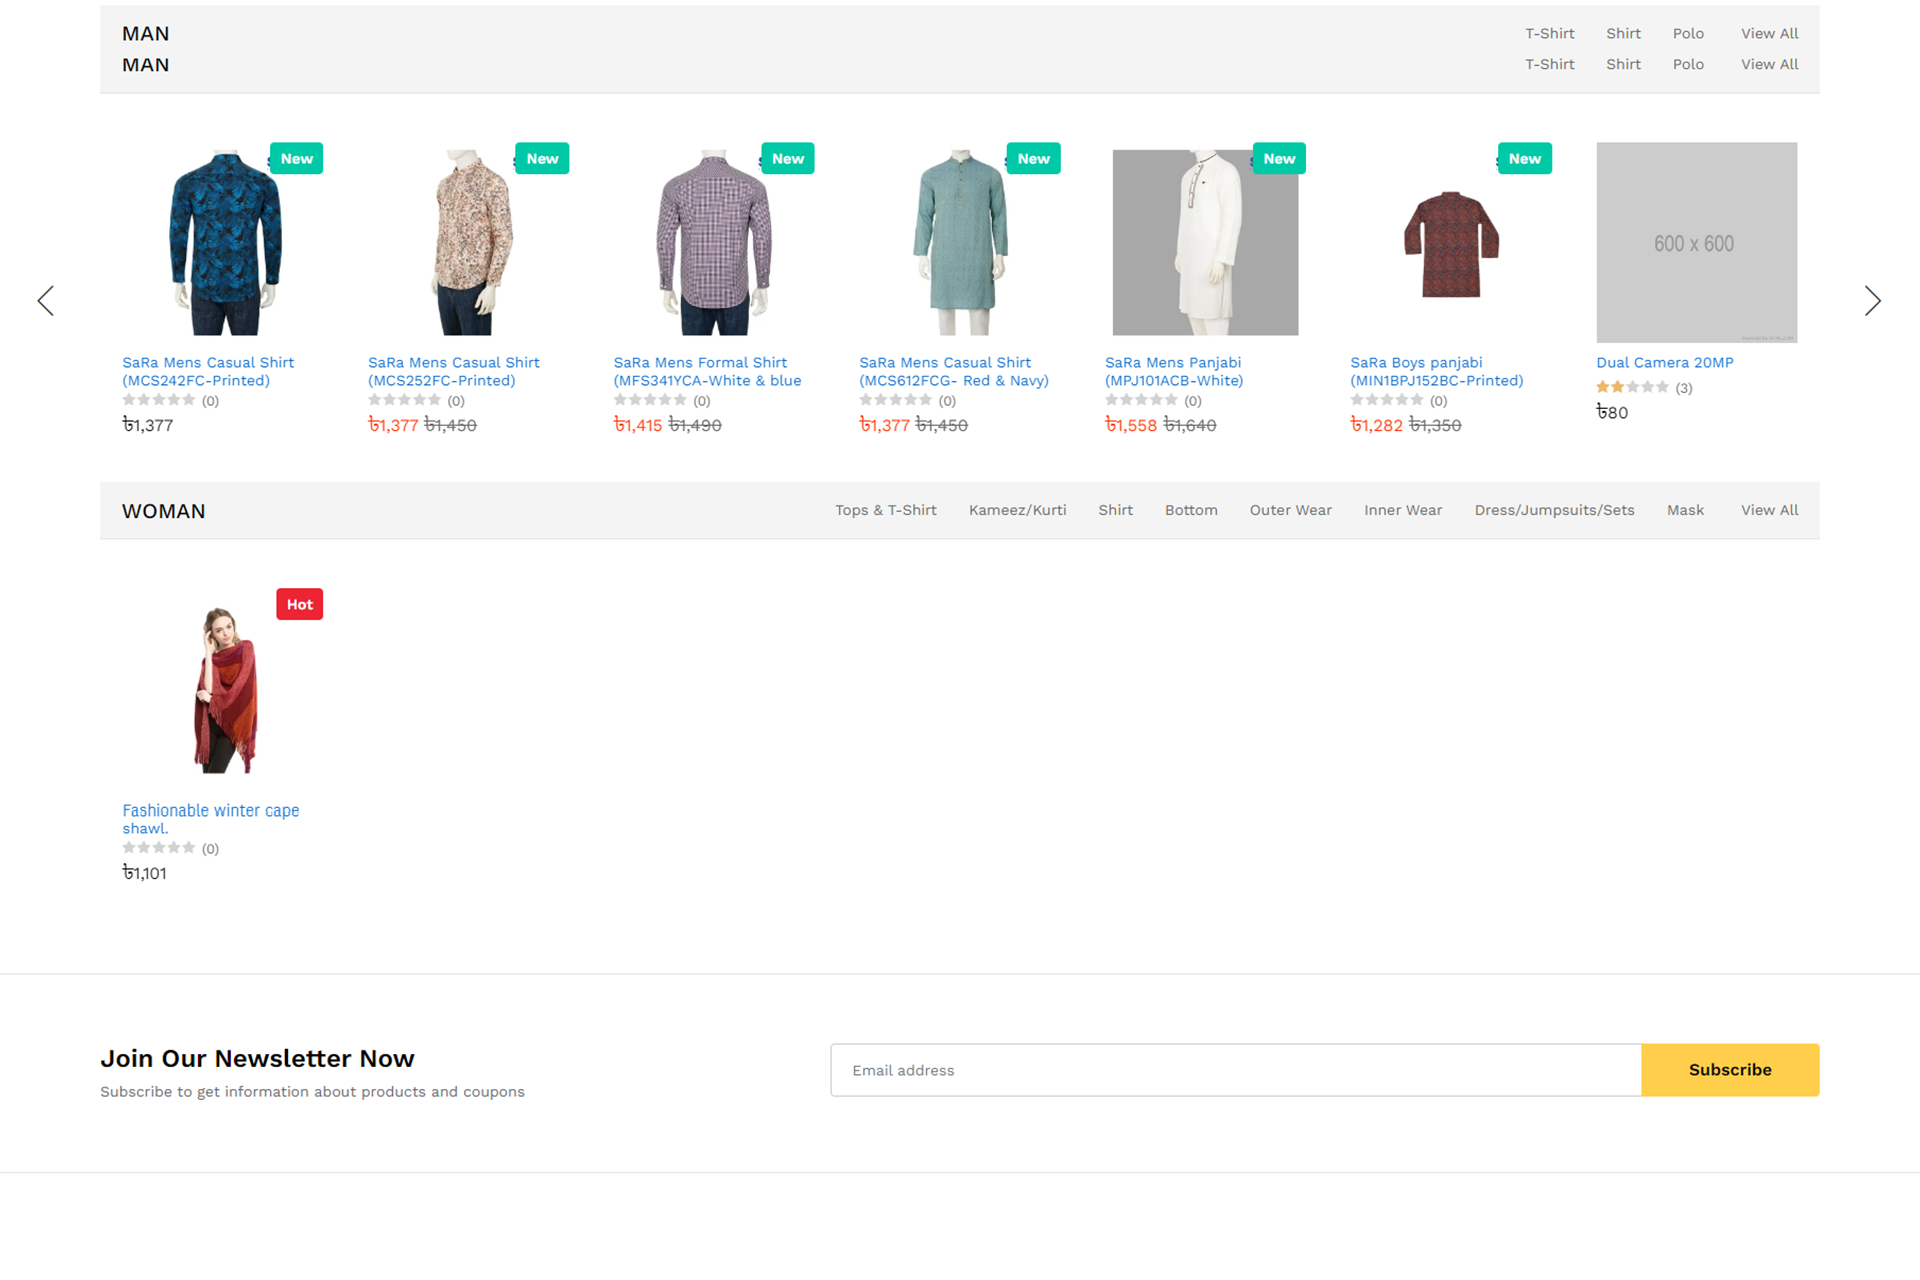Click the Email address input field
1920x1280 pixels.
1235,1070
